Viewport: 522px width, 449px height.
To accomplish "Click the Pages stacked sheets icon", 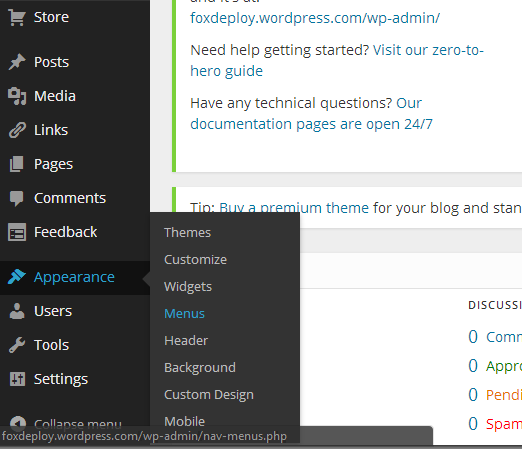I will [17, 164].
